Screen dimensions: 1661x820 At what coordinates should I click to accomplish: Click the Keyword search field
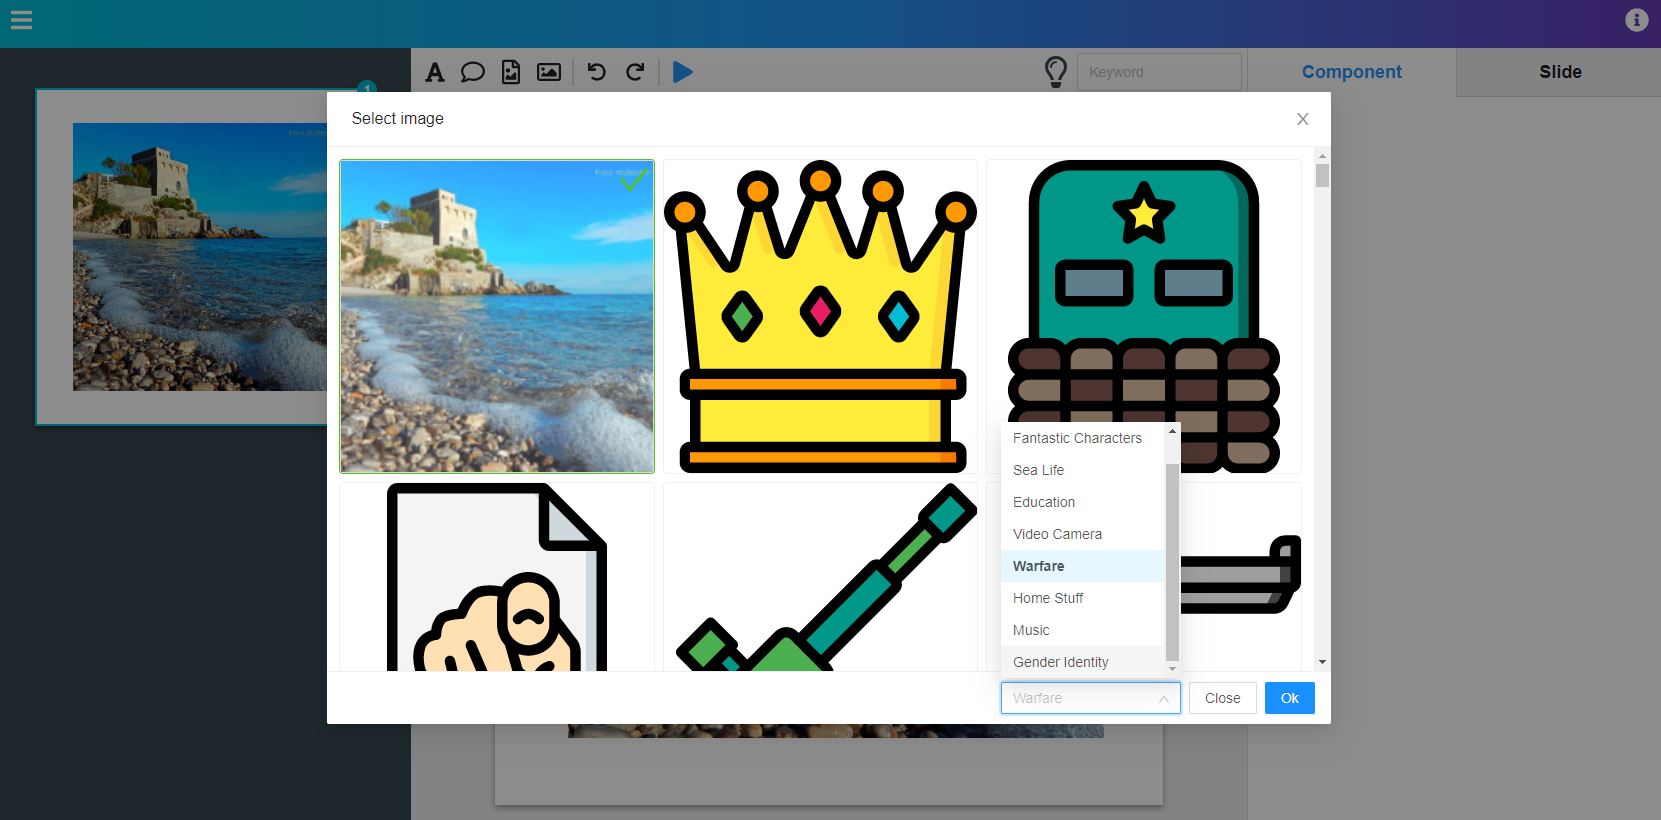coord(1158,72)
